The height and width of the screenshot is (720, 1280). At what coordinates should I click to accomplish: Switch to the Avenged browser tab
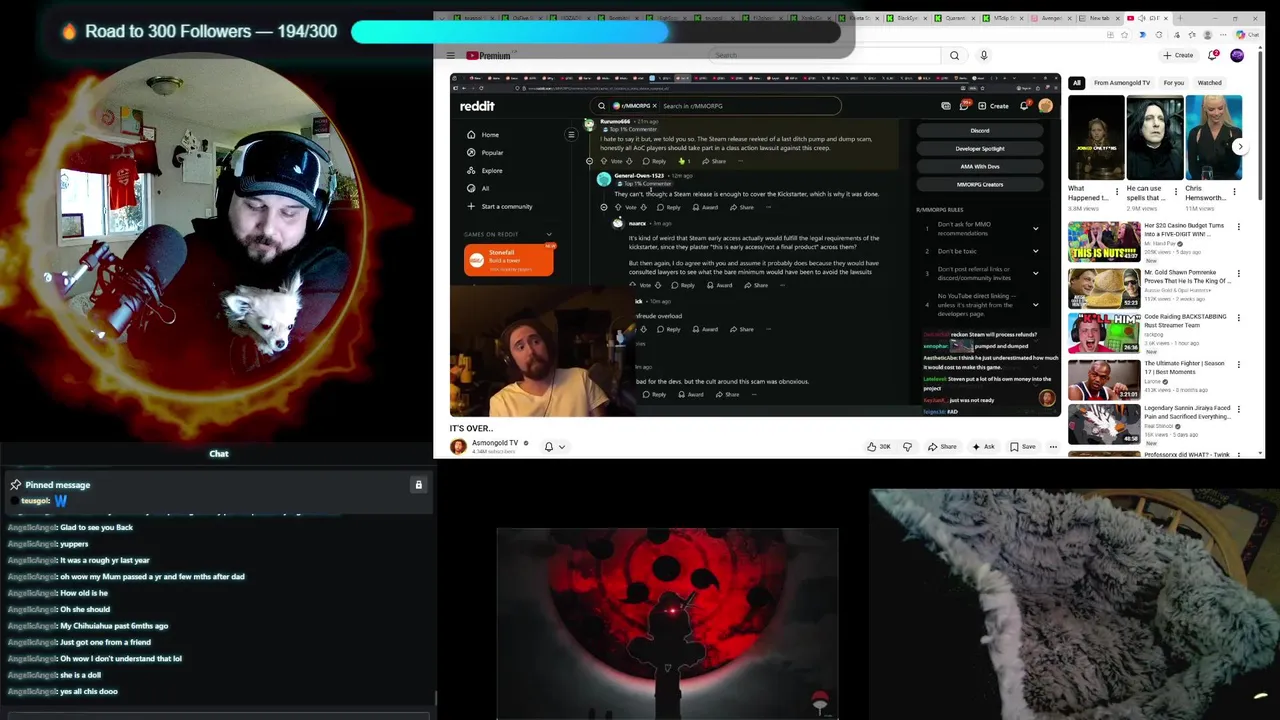[1052, 18]
